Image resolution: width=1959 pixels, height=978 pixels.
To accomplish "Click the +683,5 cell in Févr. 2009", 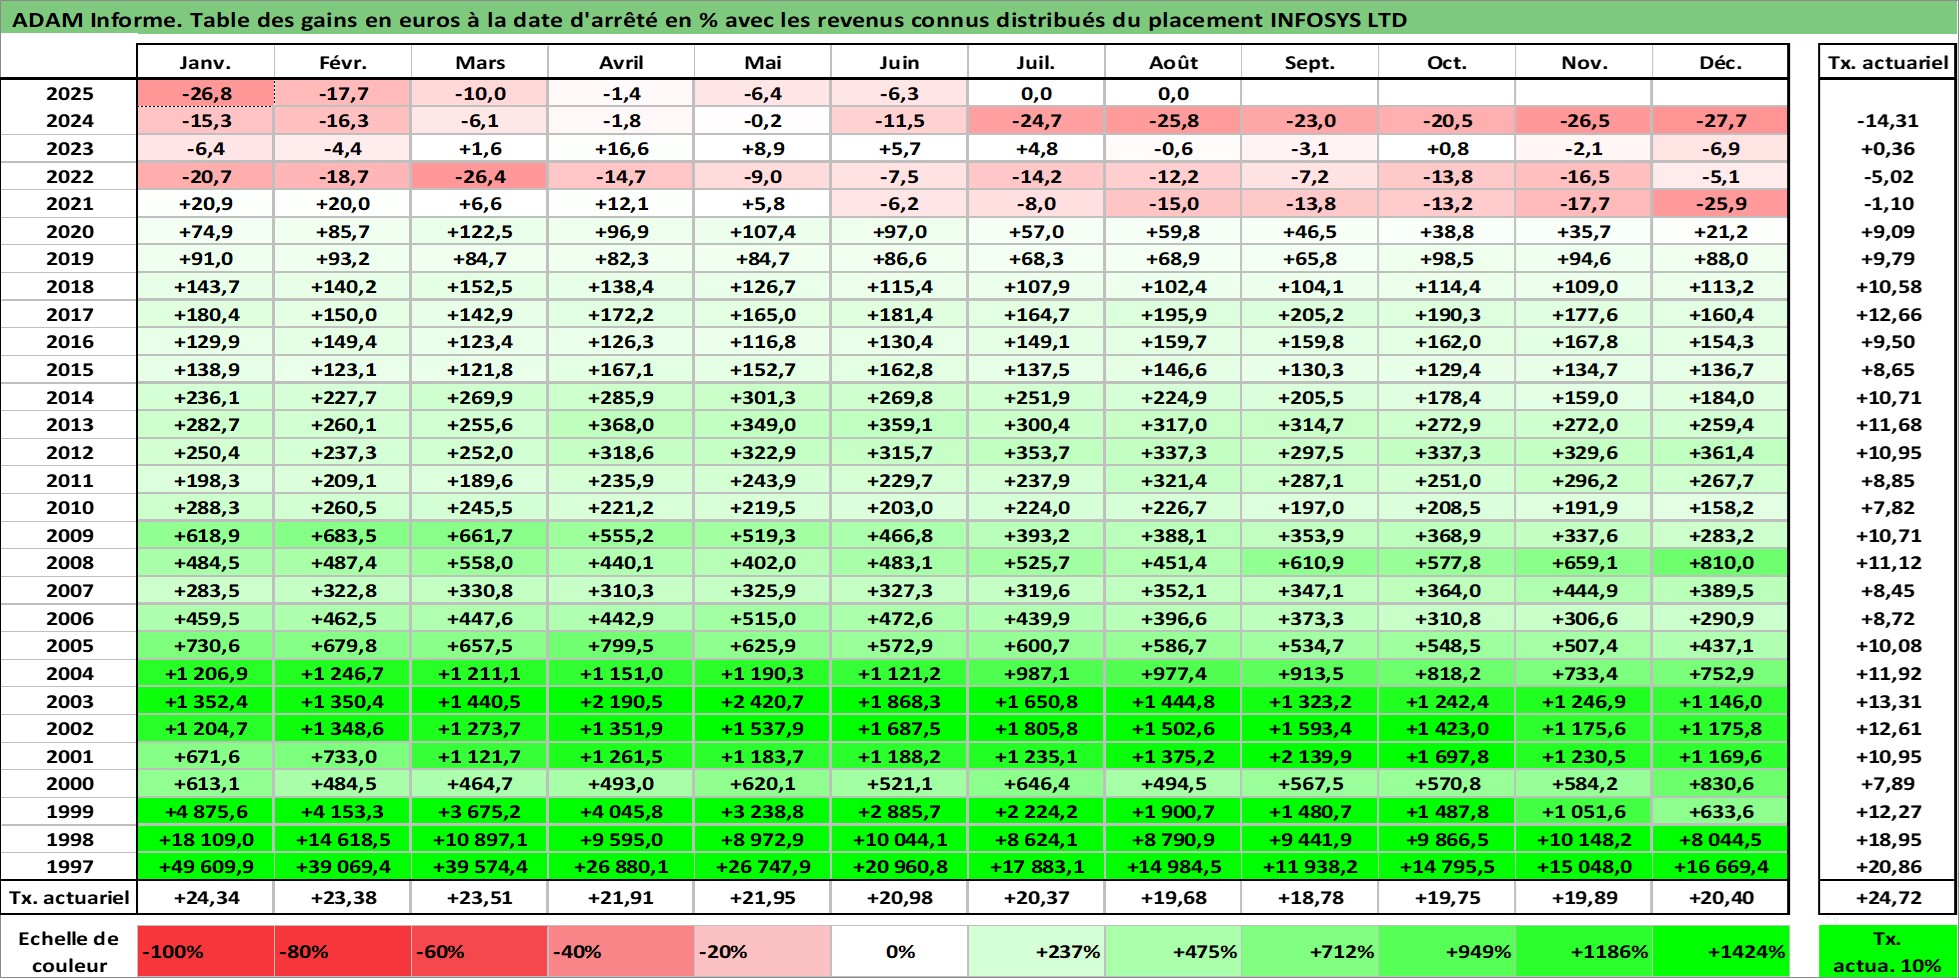I will click(x=343, y=535).
